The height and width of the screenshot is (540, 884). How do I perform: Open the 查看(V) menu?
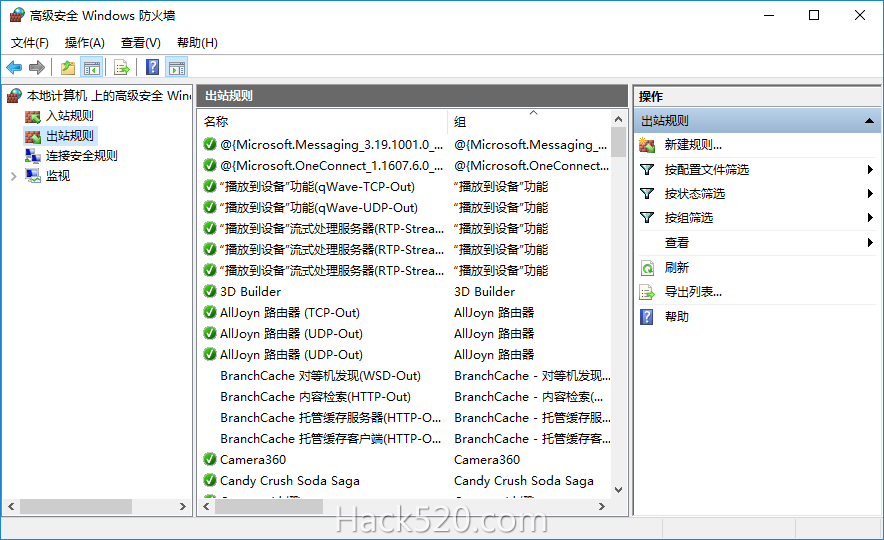pyautogui.click(x=140, y=43)
